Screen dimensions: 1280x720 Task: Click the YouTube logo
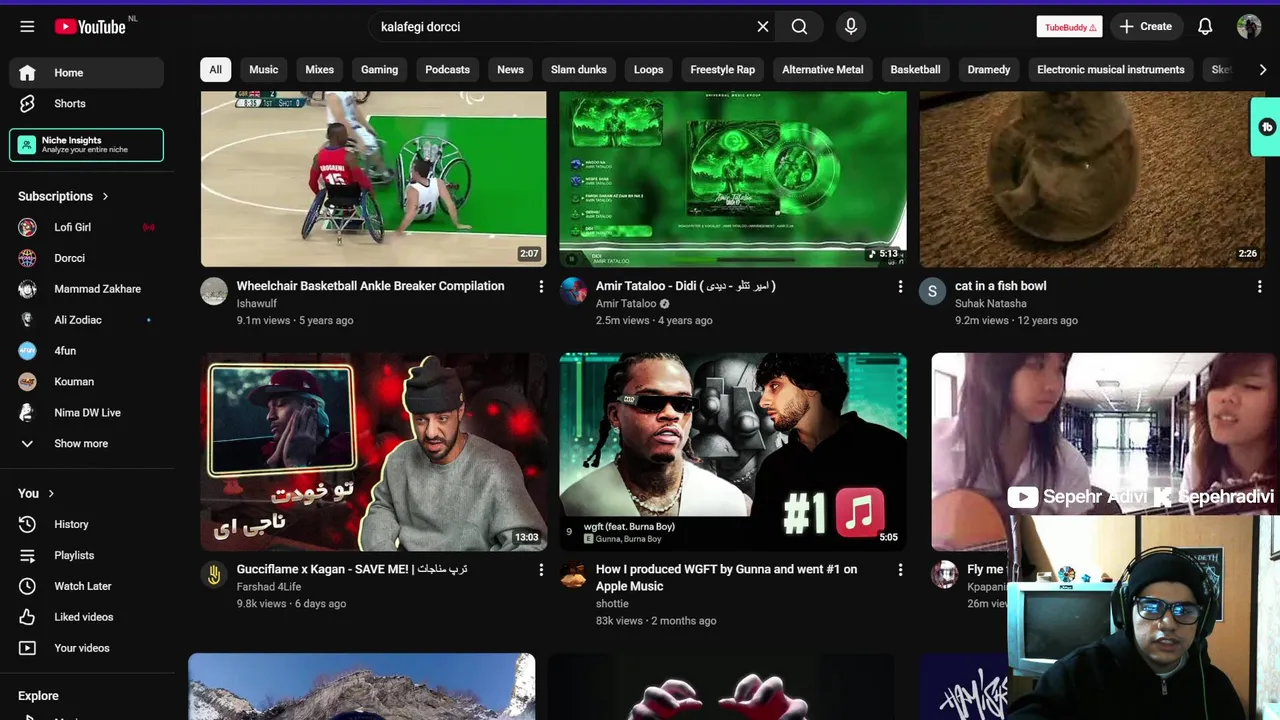tap(90, 27)
